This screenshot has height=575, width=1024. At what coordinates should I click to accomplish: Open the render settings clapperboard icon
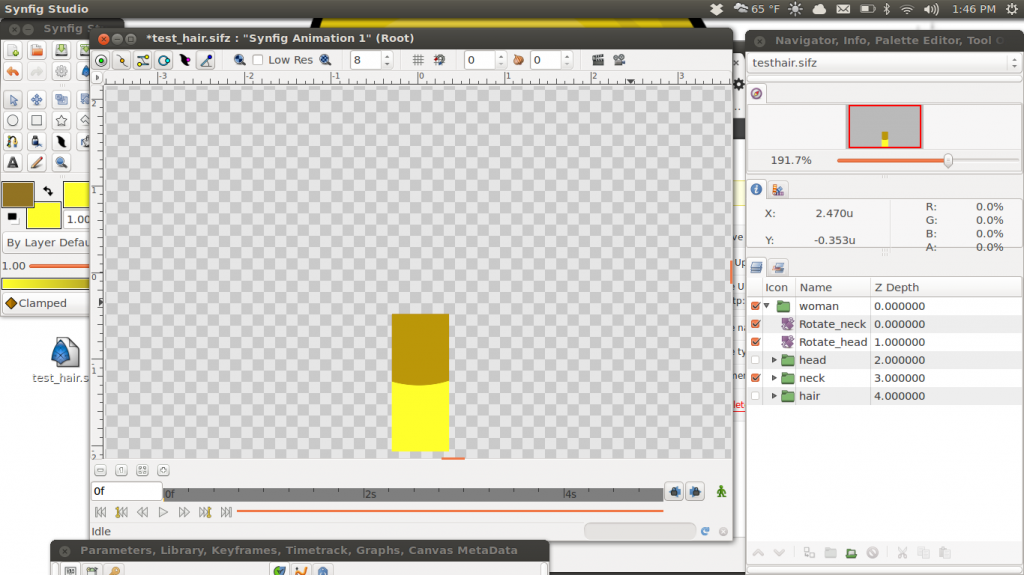click(598, 60)
